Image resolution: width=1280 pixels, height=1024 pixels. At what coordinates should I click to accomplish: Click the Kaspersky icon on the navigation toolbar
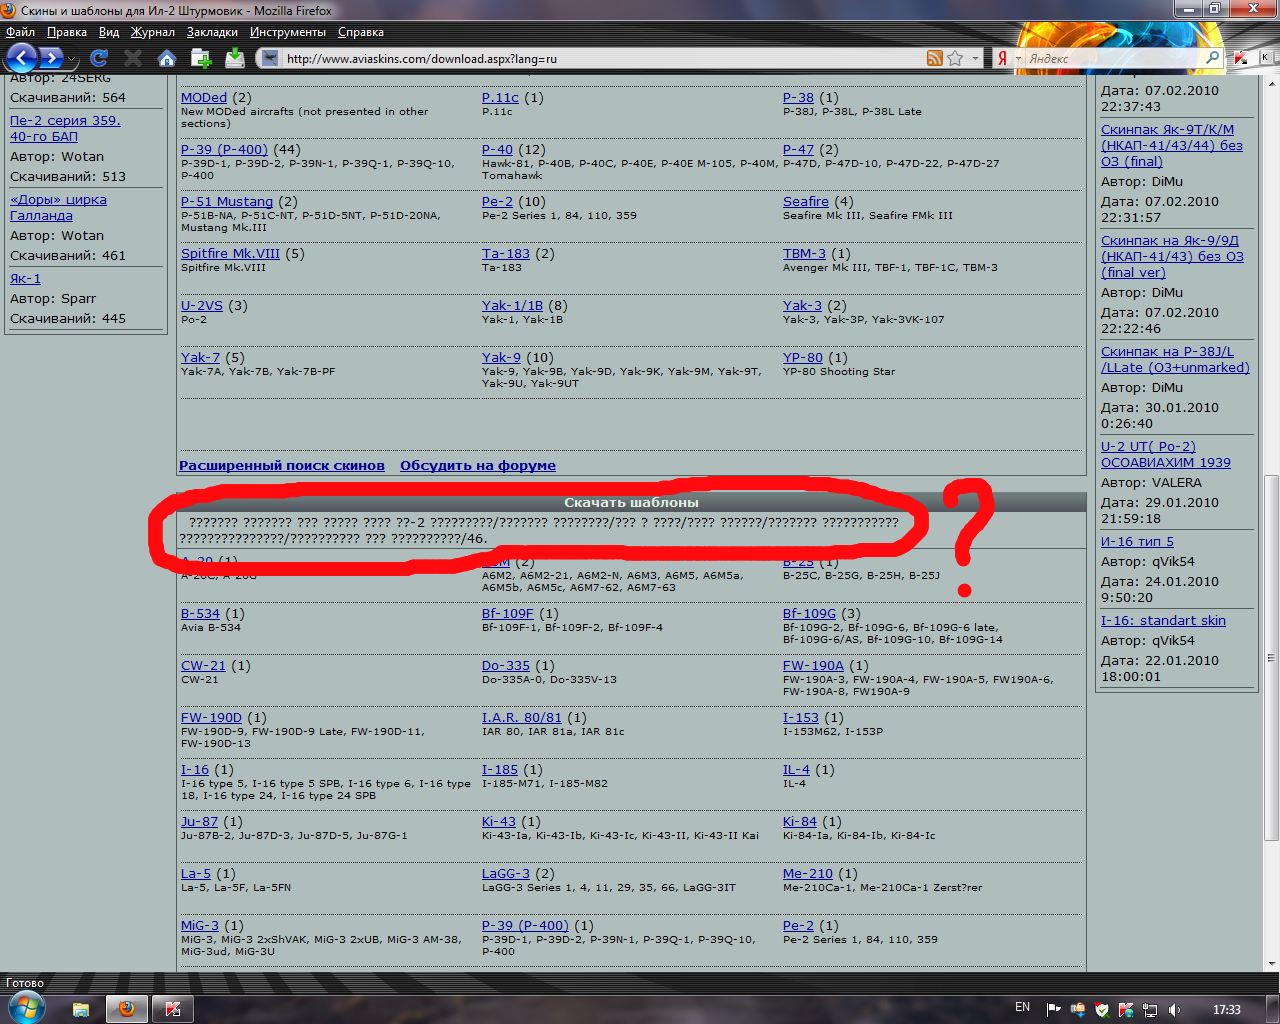click(1240, 58)
